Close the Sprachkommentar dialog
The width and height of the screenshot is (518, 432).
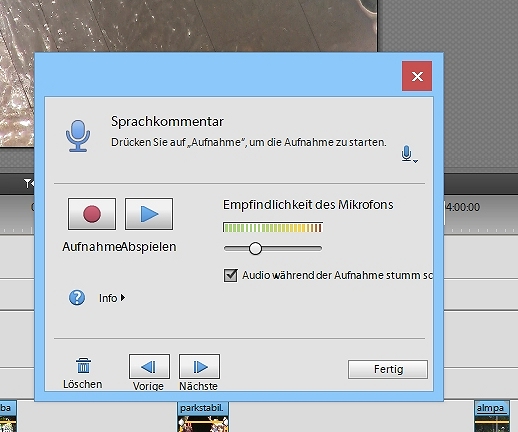(x=417, y=76)
